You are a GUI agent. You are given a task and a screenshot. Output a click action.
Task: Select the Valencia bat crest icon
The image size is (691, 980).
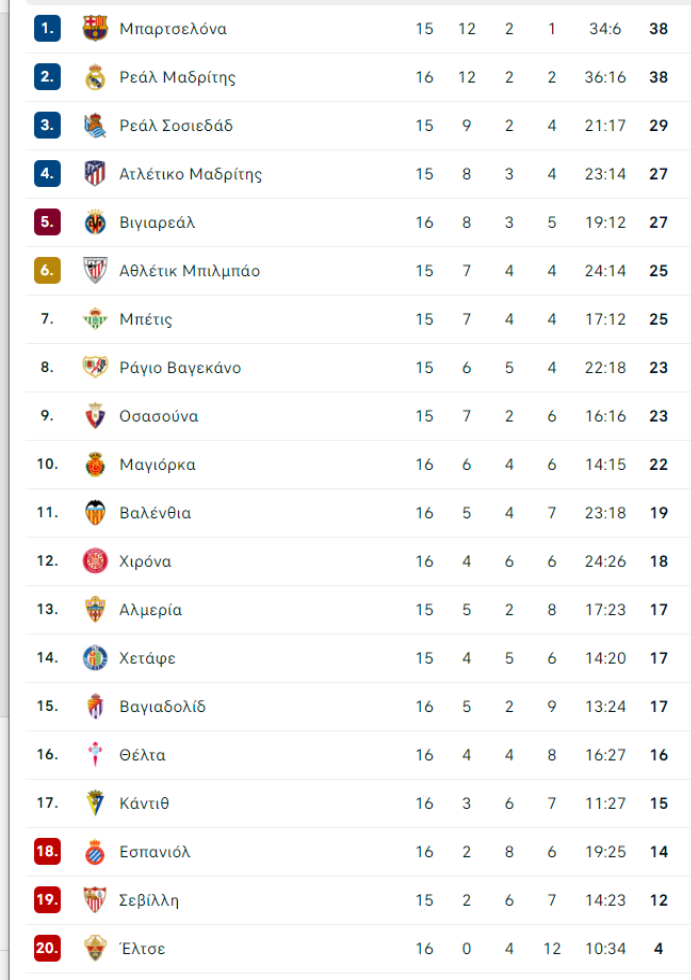point(95,513)
